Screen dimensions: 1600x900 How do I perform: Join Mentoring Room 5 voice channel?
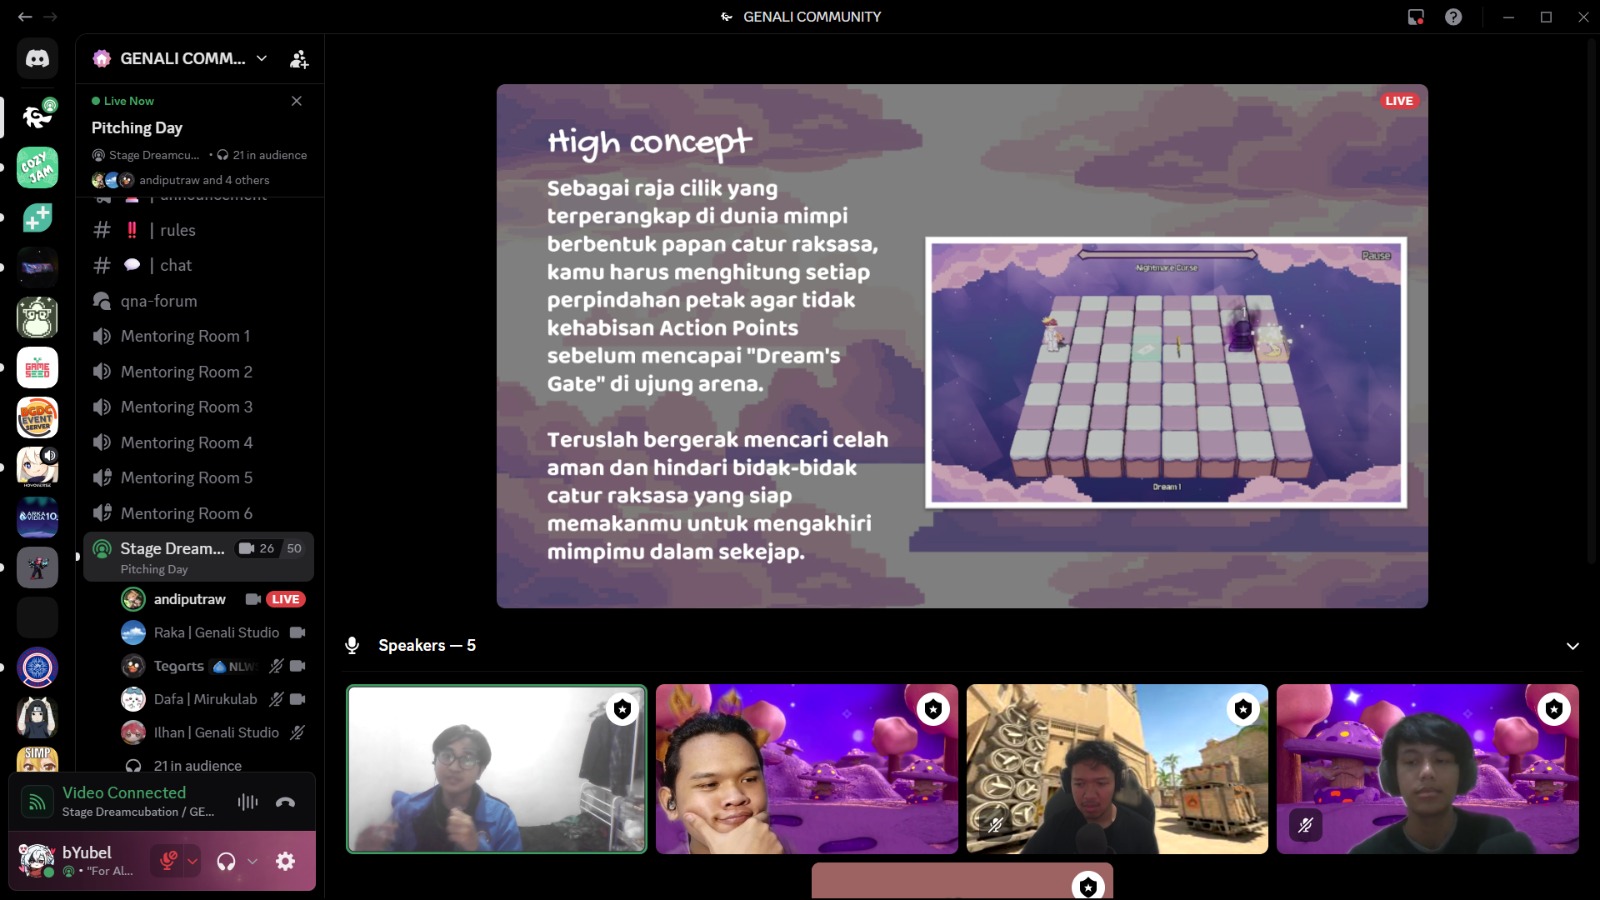pos(199,478)
